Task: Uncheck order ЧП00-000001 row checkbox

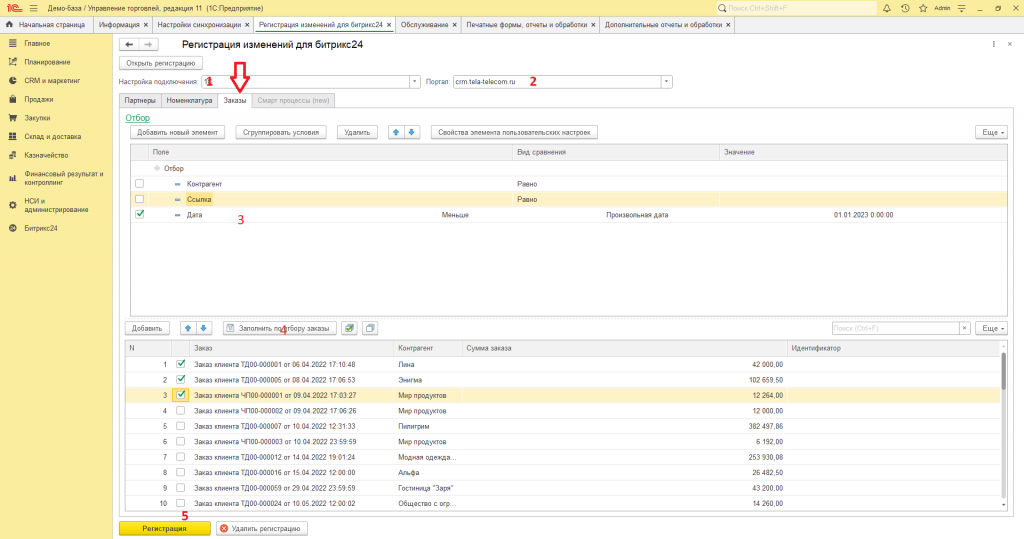Action: pyautogui.click(x=181, y=395)
